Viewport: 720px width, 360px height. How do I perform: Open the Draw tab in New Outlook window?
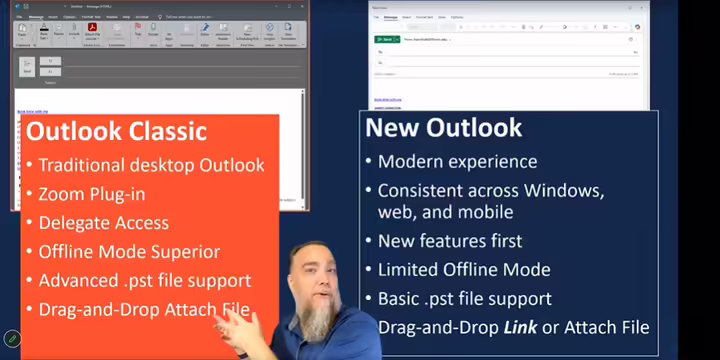442,17
